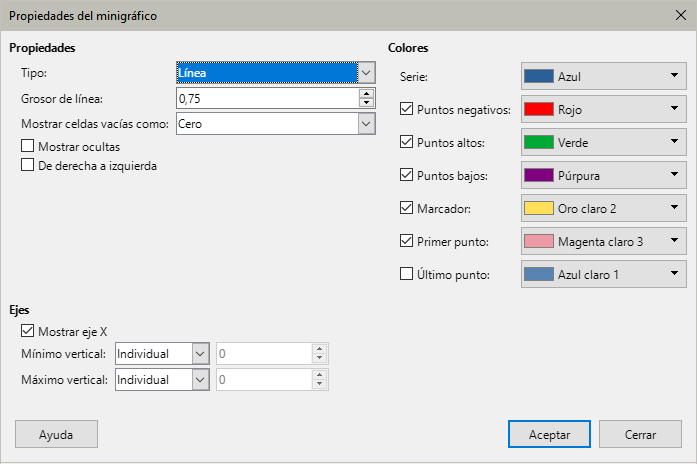
Task: Pick the Serie color Azul swatch
Action: [603, 76]
